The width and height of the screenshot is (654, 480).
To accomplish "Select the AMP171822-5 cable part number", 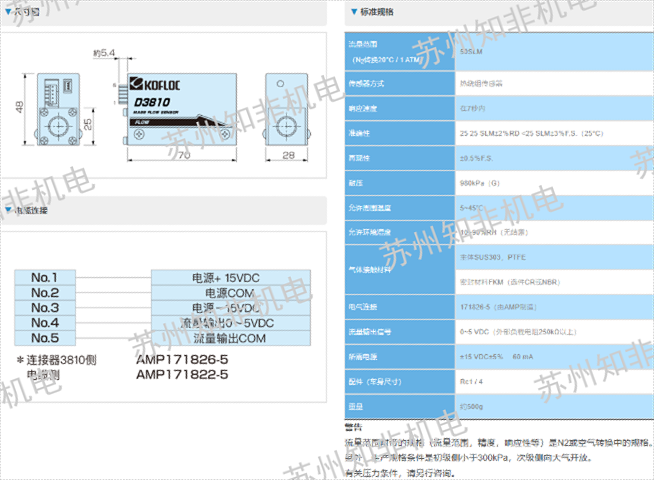I will [182, 374].
